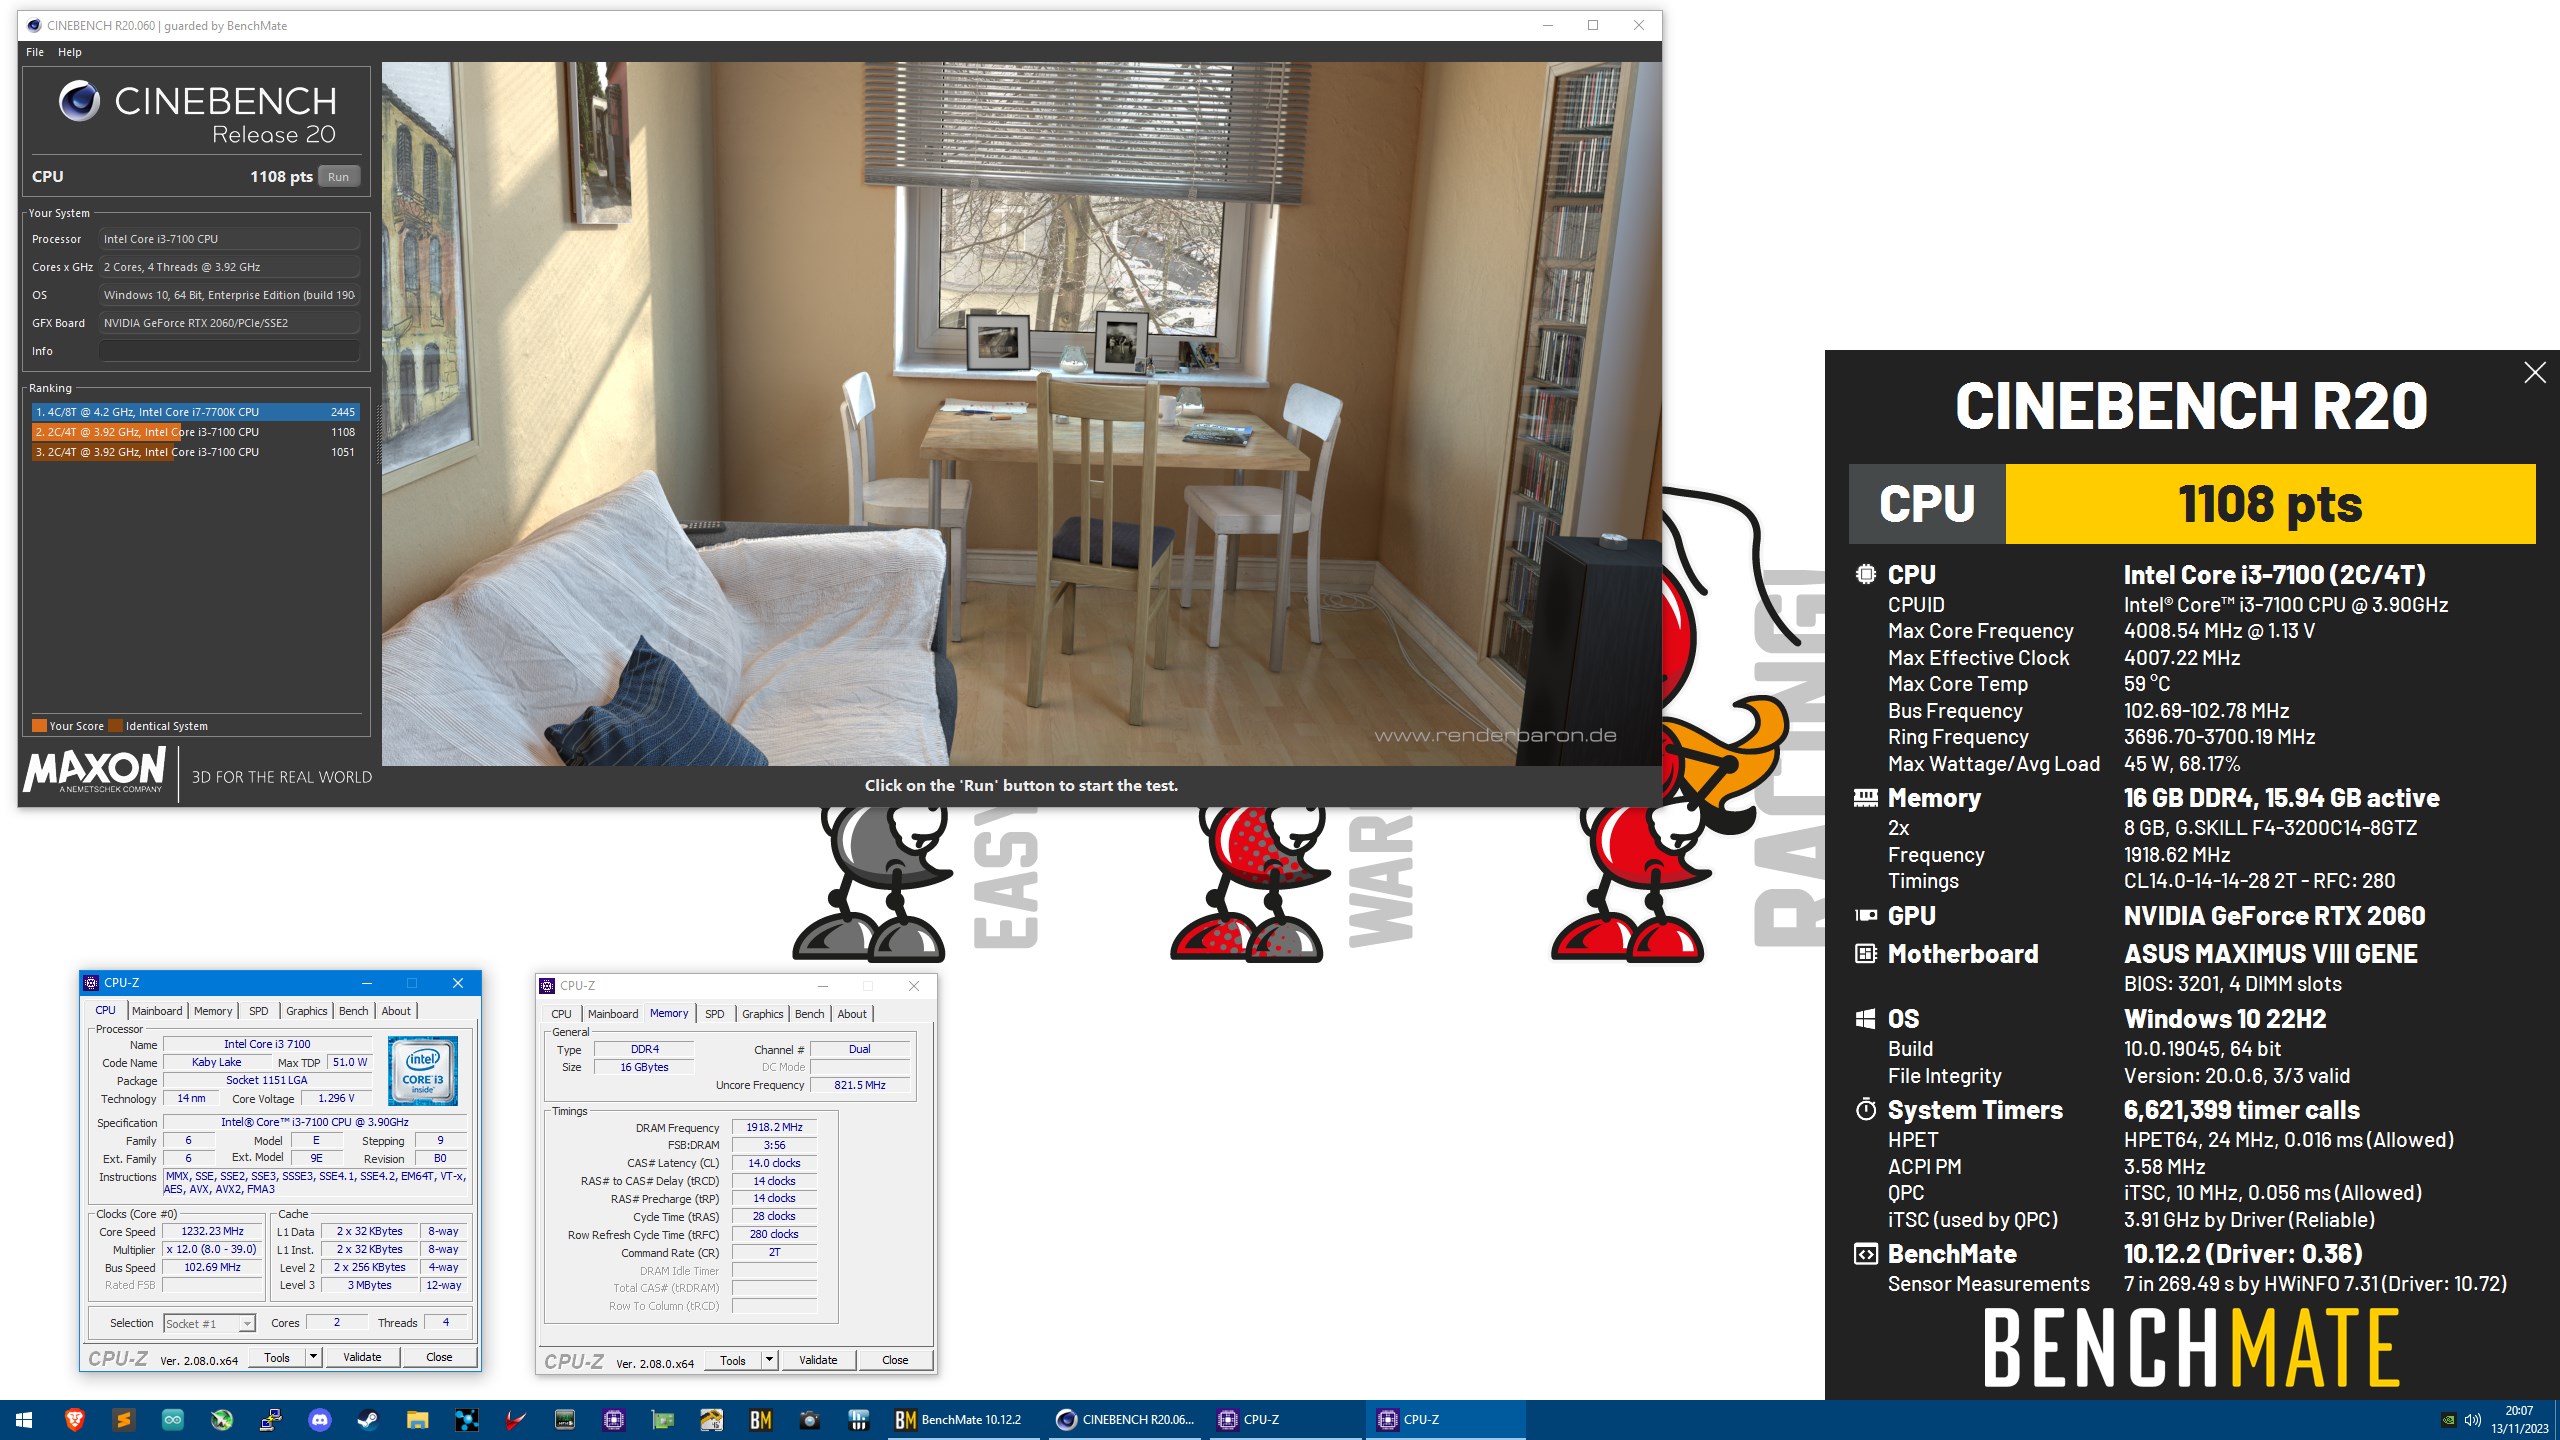The width and height of the screenshot is (2560, 1440).
Task: Select ranking row i7-7700K CPU 2445
Action: tap(195, 412)
